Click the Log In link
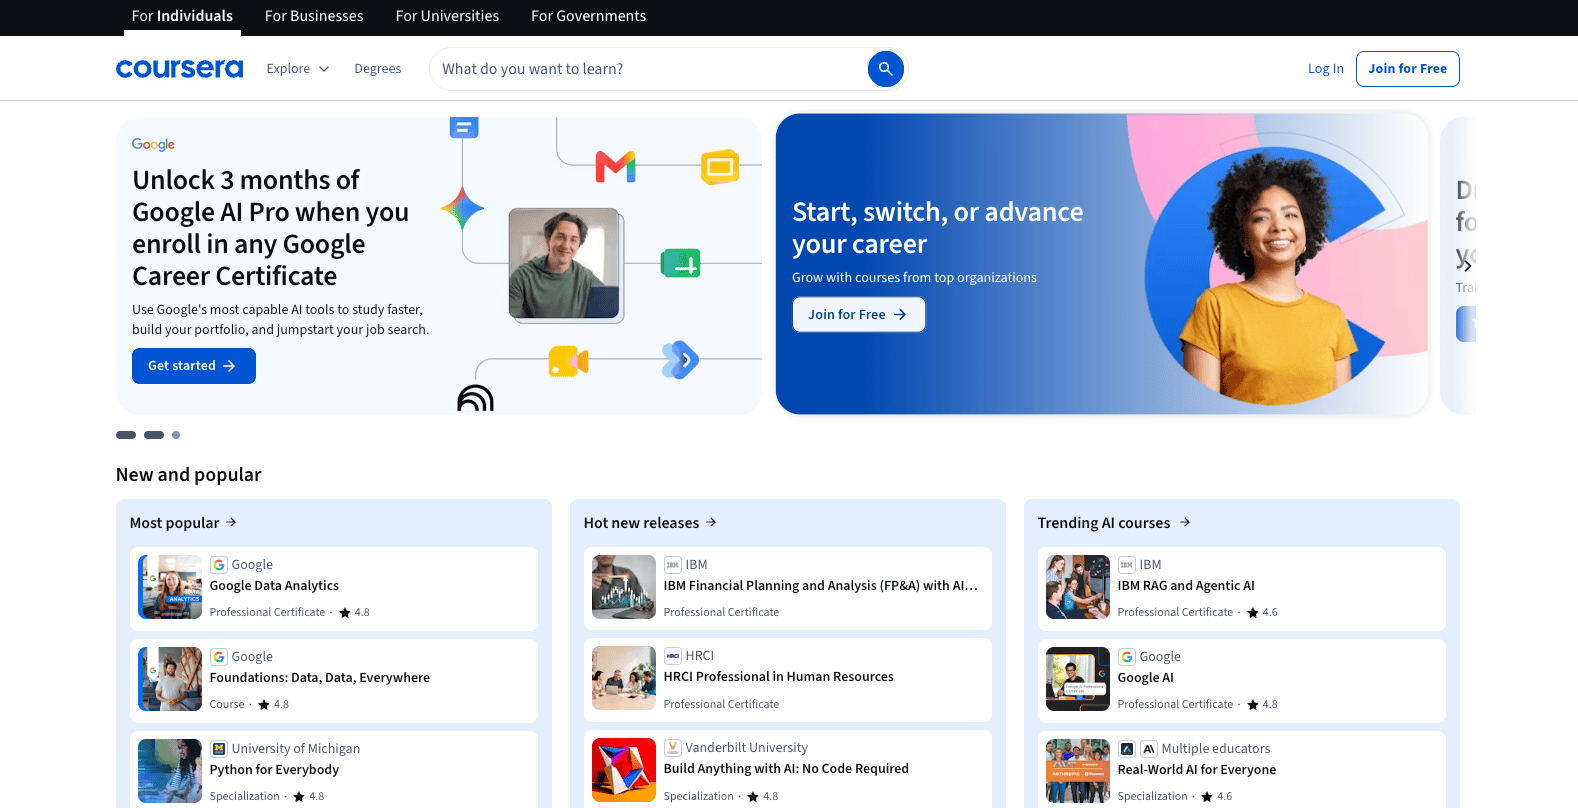 tap(1326, 69)
